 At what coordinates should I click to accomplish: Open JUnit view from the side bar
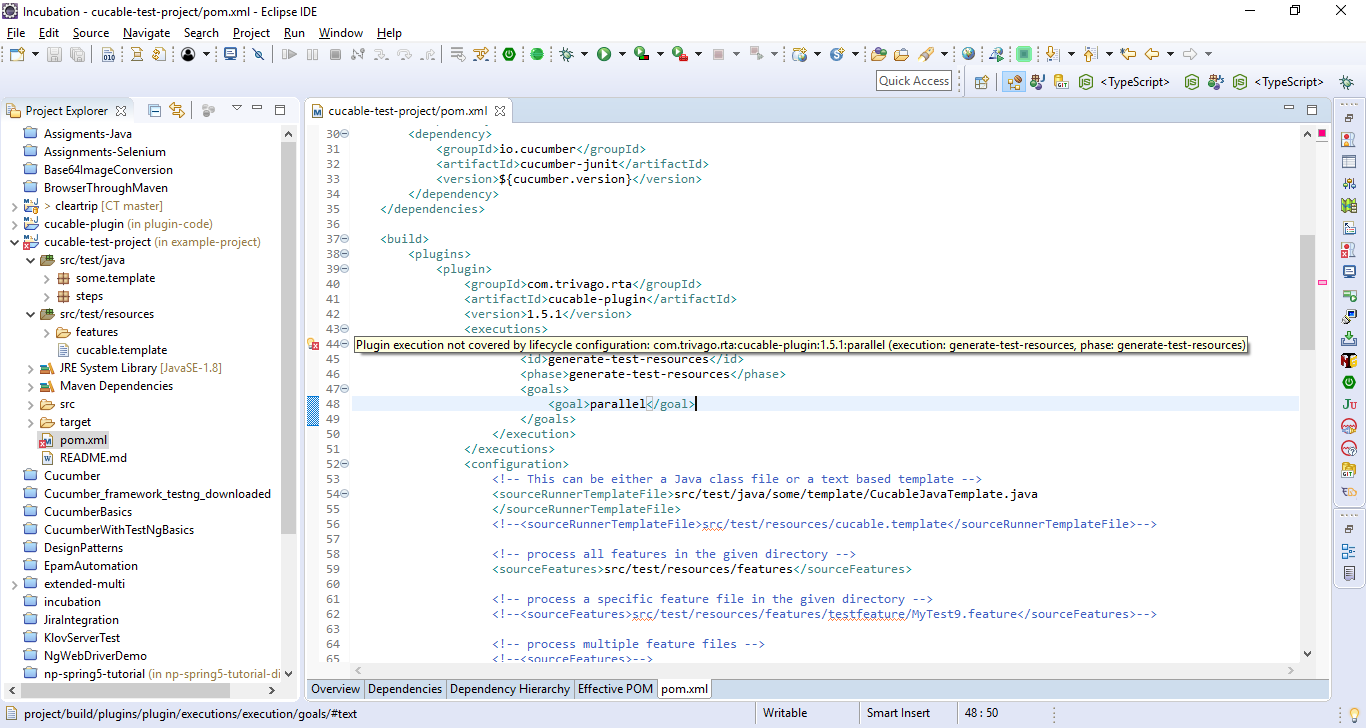(1349, 403)
